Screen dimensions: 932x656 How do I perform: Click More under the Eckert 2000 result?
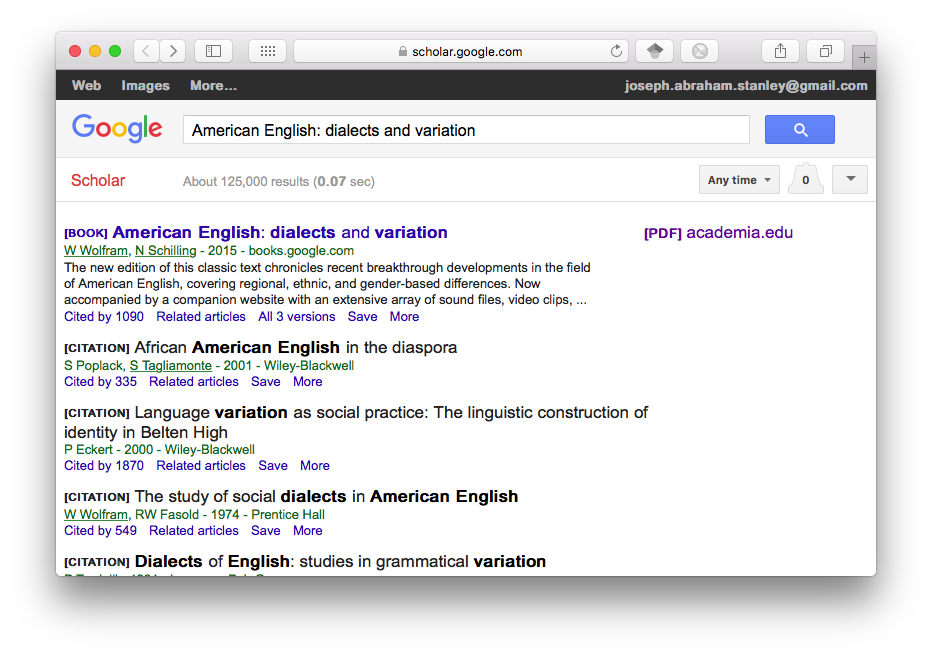tap(315, 466)
